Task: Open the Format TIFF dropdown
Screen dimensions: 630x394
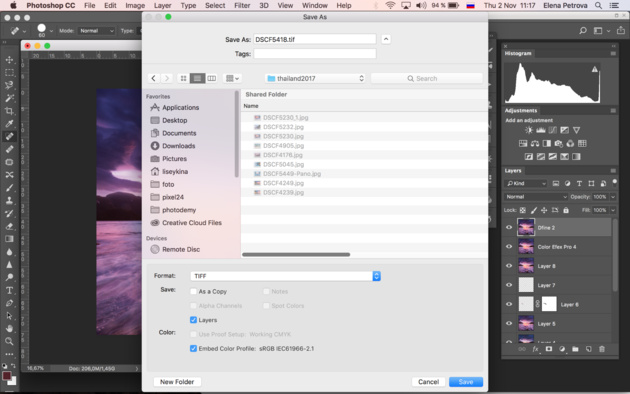Action: click(285, 276)
